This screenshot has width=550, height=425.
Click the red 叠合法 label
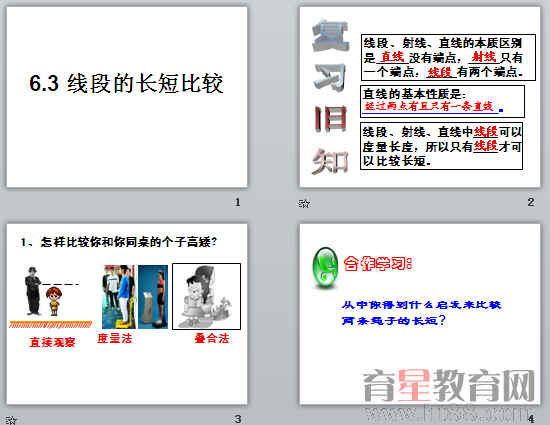[212, 338]
